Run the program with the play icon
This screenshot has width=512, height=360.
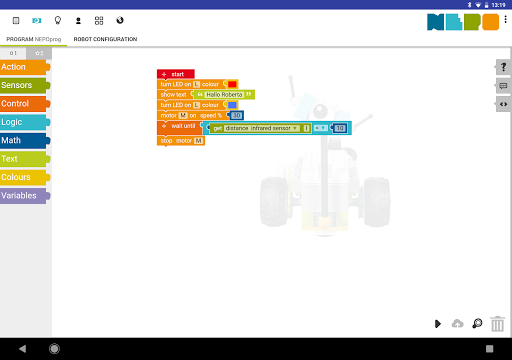438,324
